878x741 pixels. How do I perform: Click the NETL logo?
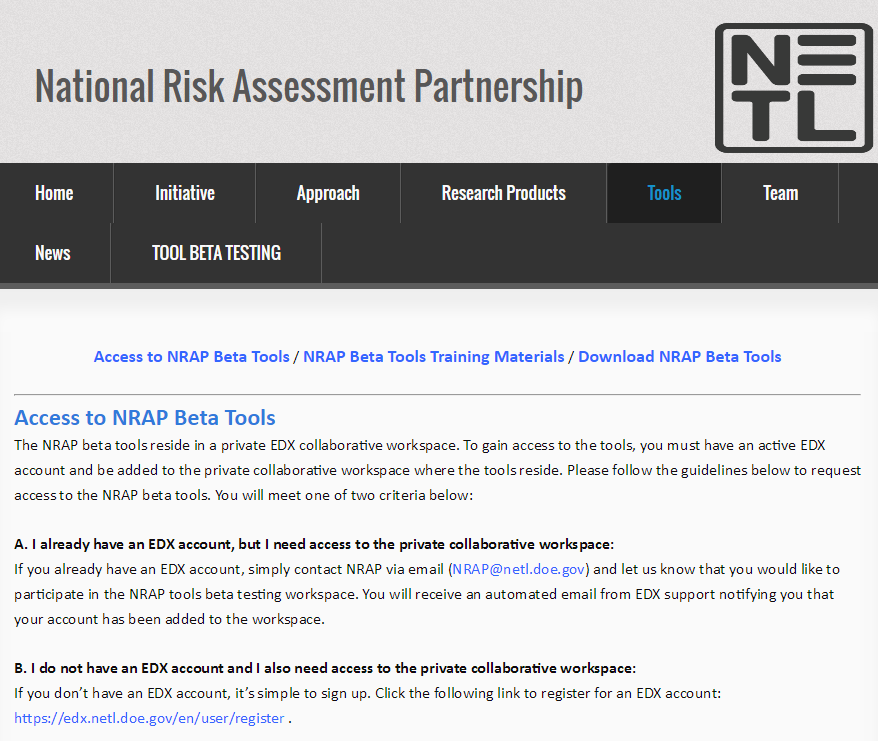[x=793, y=85]
